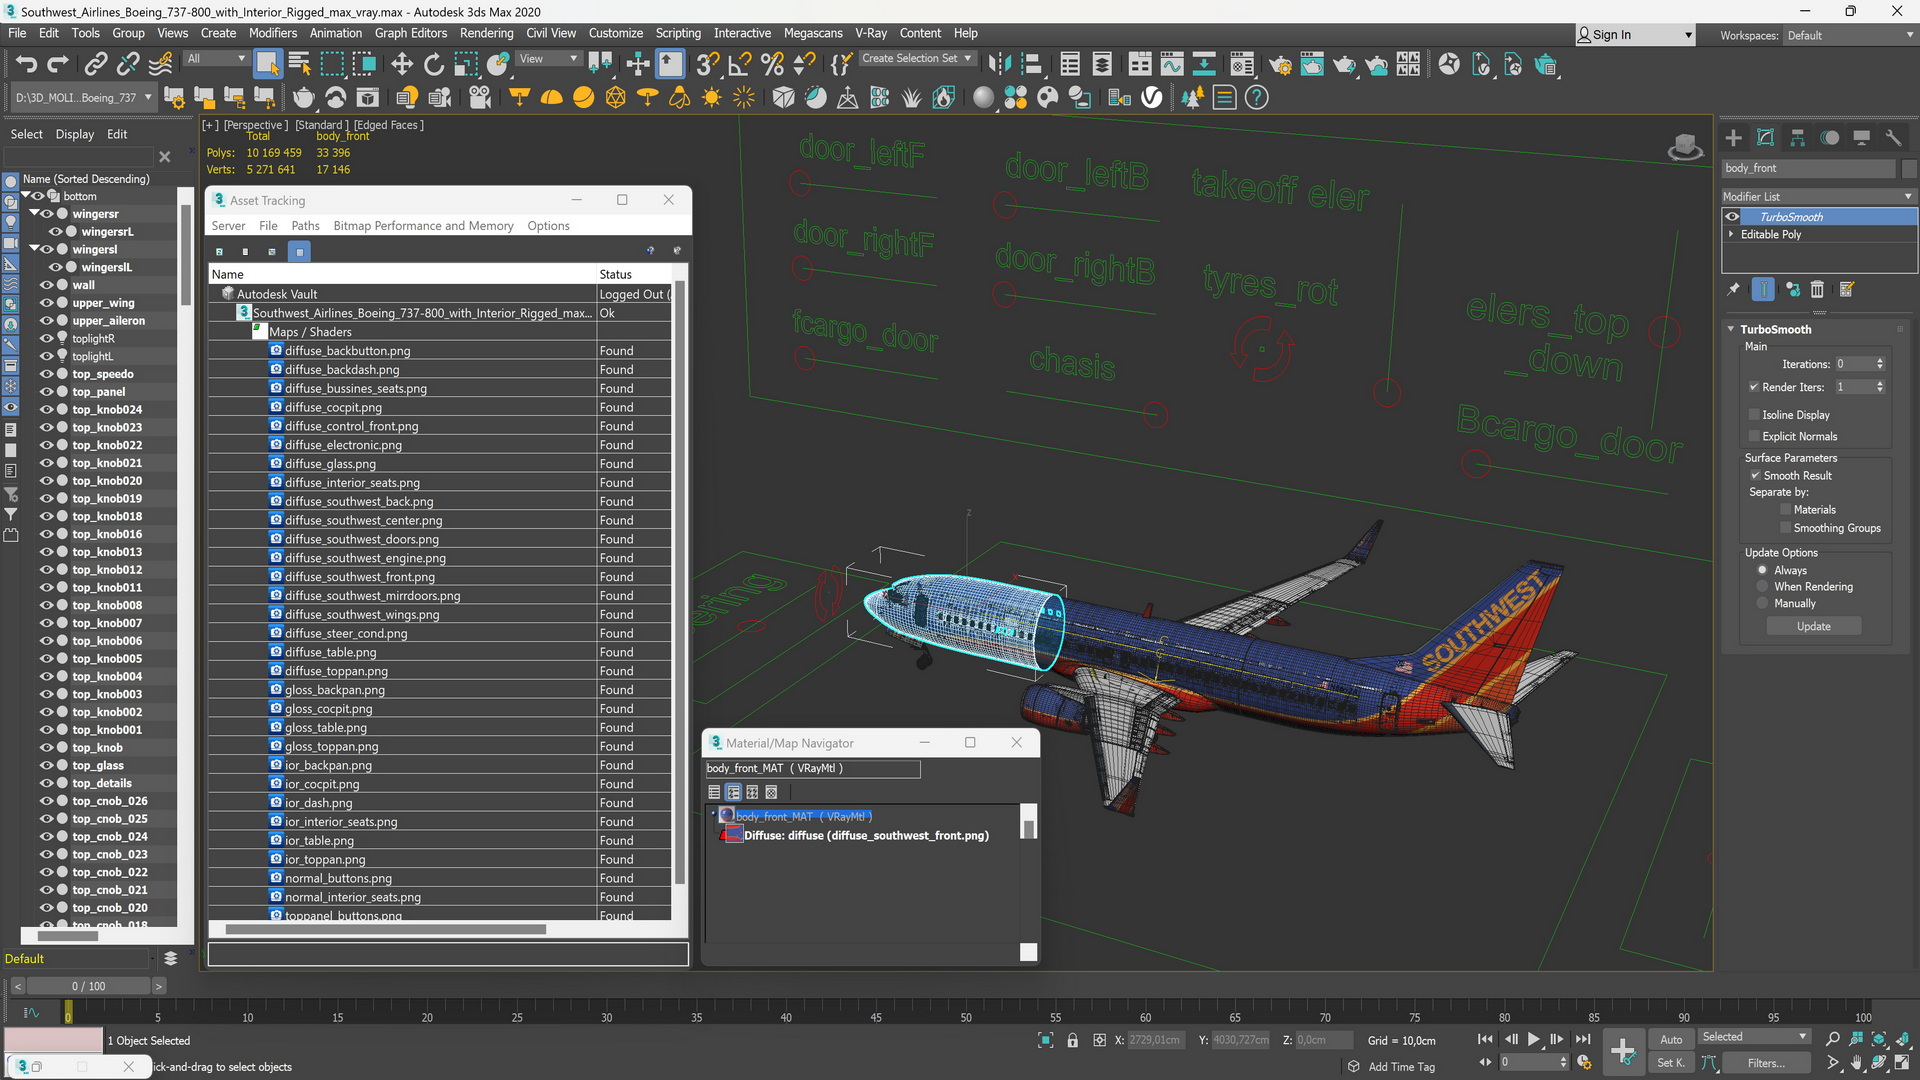The image size is (1920, 1080).
Task: Open the Workspaces Default dropdown
Action: [x=1850, y=35]
